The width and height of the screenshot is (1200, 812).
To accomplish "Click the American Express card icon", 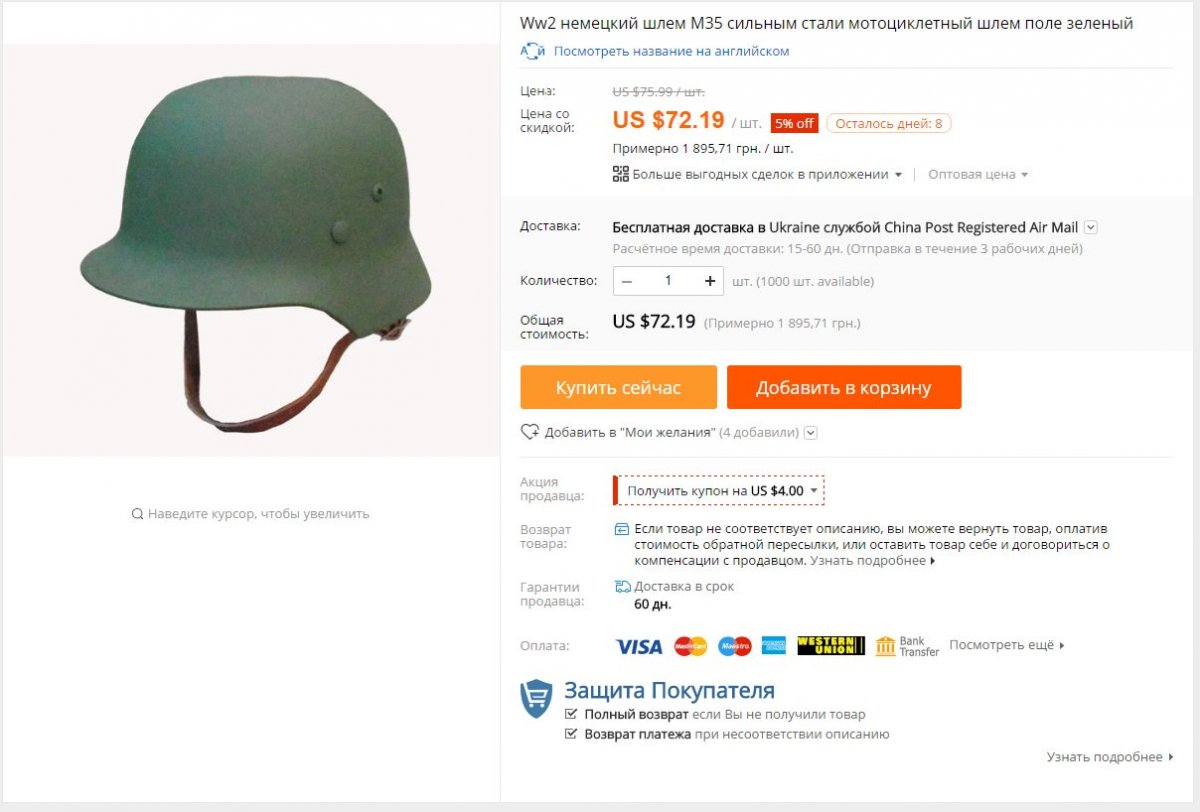I will [774, 646].
